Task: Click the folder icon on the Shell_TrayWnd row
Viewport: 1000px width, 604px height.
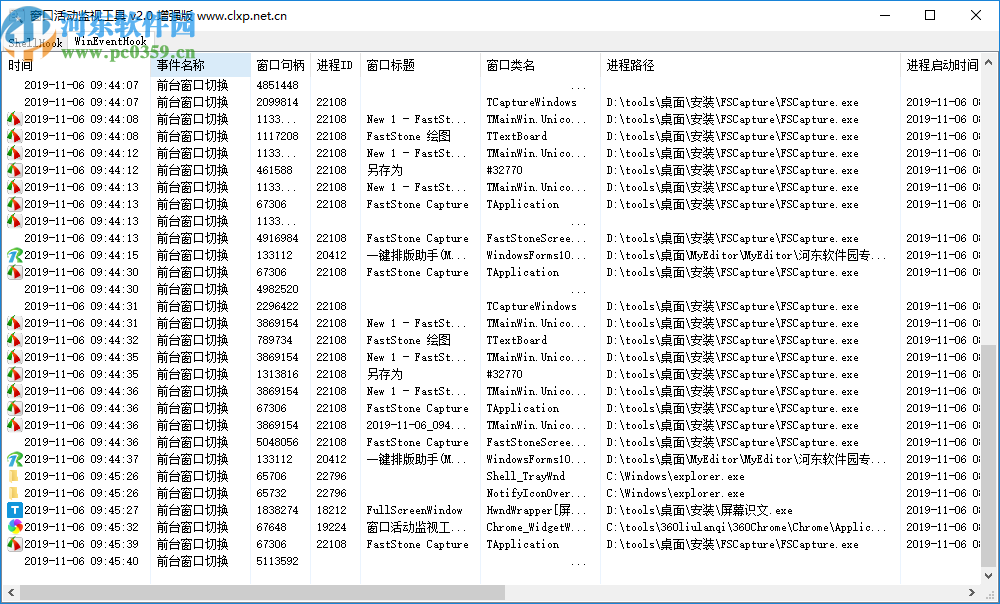Action: tap(14, 476)
